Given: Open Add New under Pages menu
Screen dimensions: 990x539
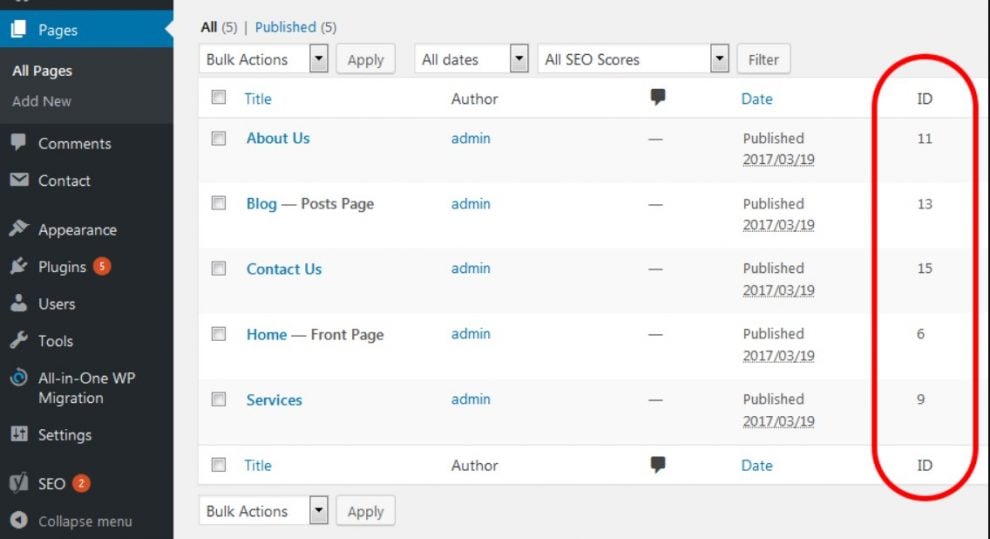Looking at the screenshot, I should (x=42, y=101).
